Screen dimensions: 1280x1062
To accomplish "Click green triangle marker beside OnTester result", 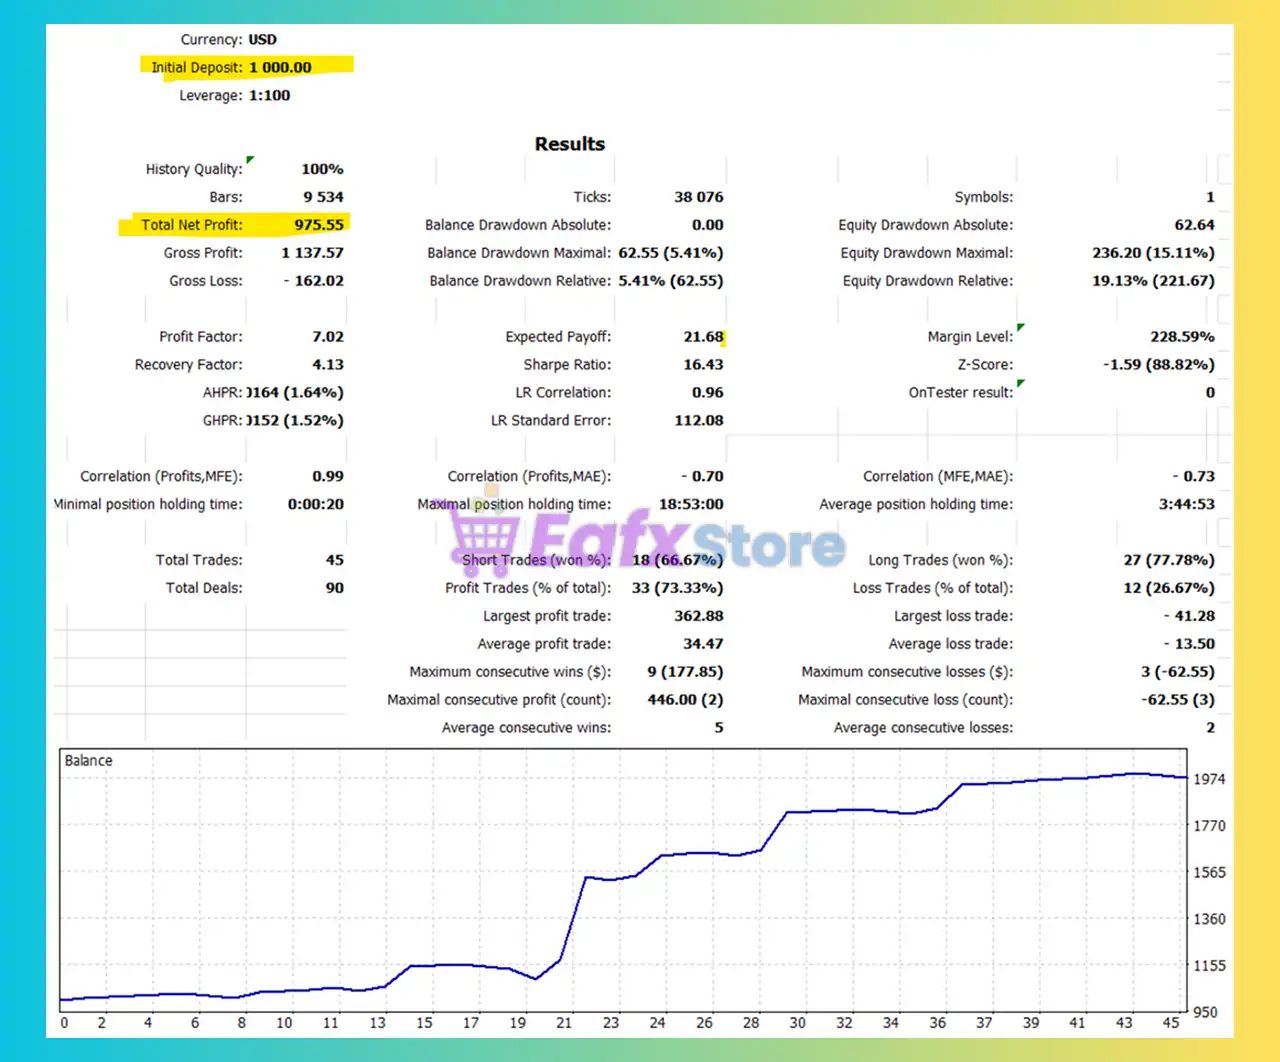I will 1020,384.
